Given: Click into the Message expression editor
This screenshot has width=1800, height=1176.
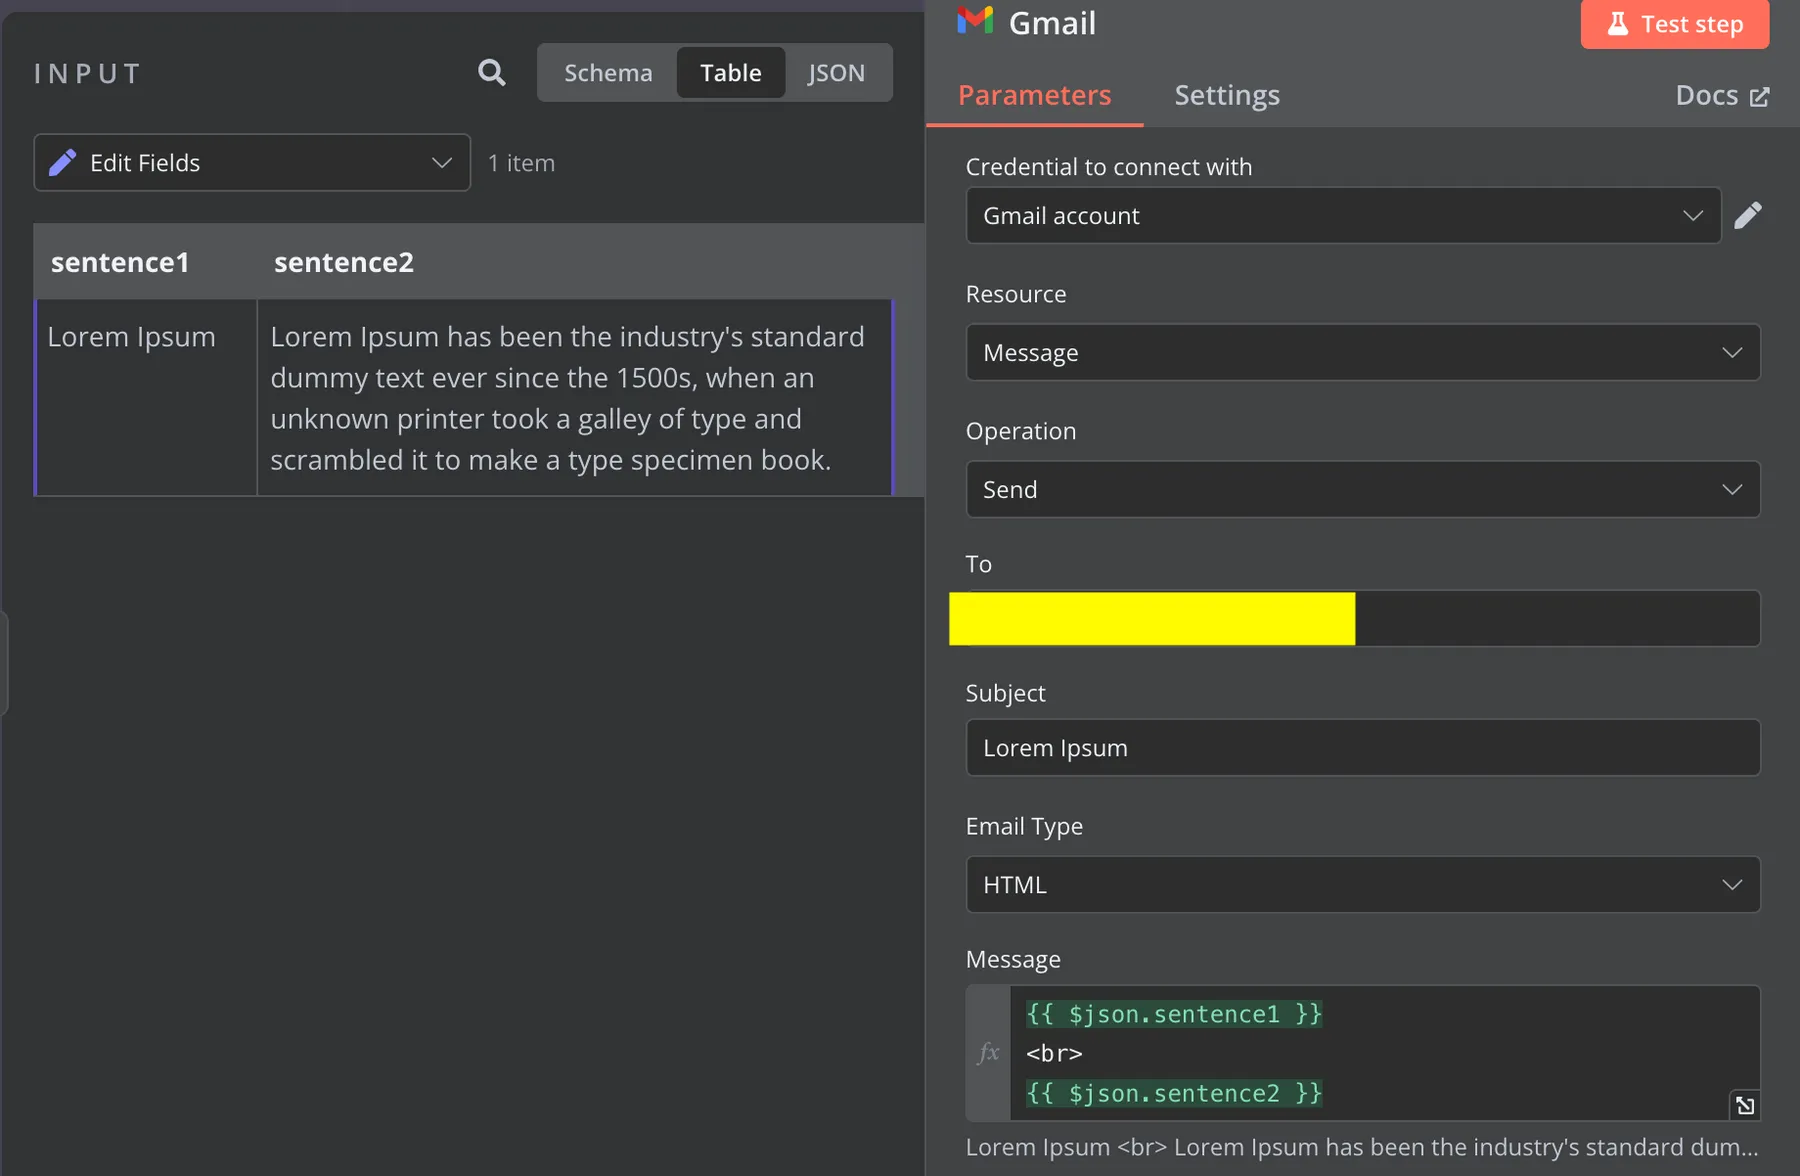Looking at the screenshot, I should pyautogui.click(x=1384, y=1053).
